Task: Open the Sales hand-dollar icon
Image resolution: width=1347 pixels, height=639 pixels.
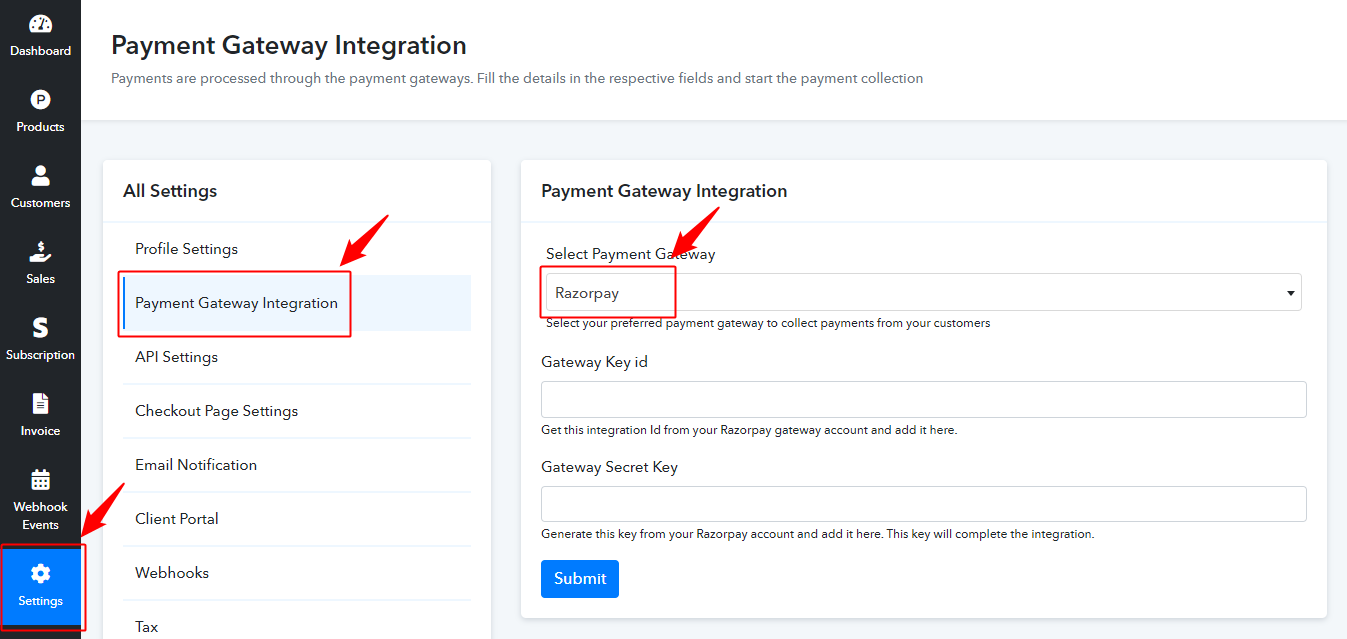Action: [x=40, y=252]
